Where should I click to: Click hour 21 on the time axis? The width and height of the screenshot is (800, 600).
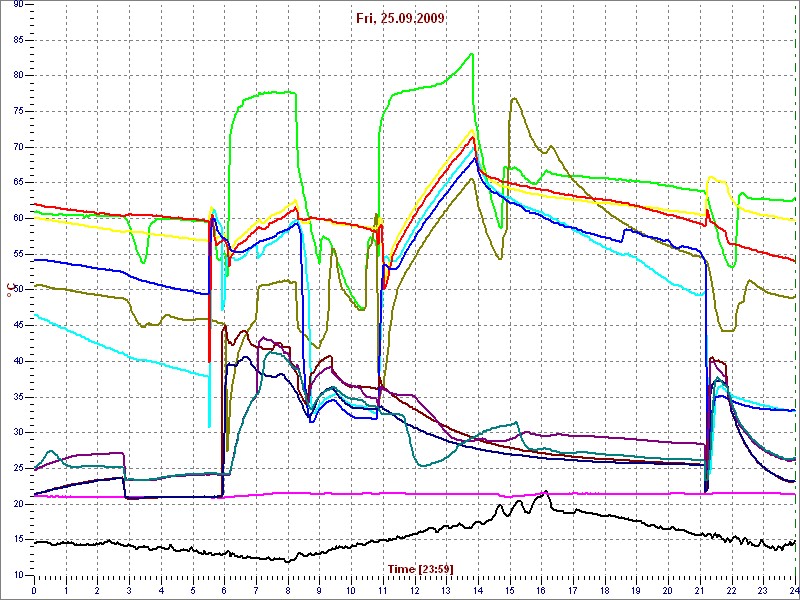(699, 589)
